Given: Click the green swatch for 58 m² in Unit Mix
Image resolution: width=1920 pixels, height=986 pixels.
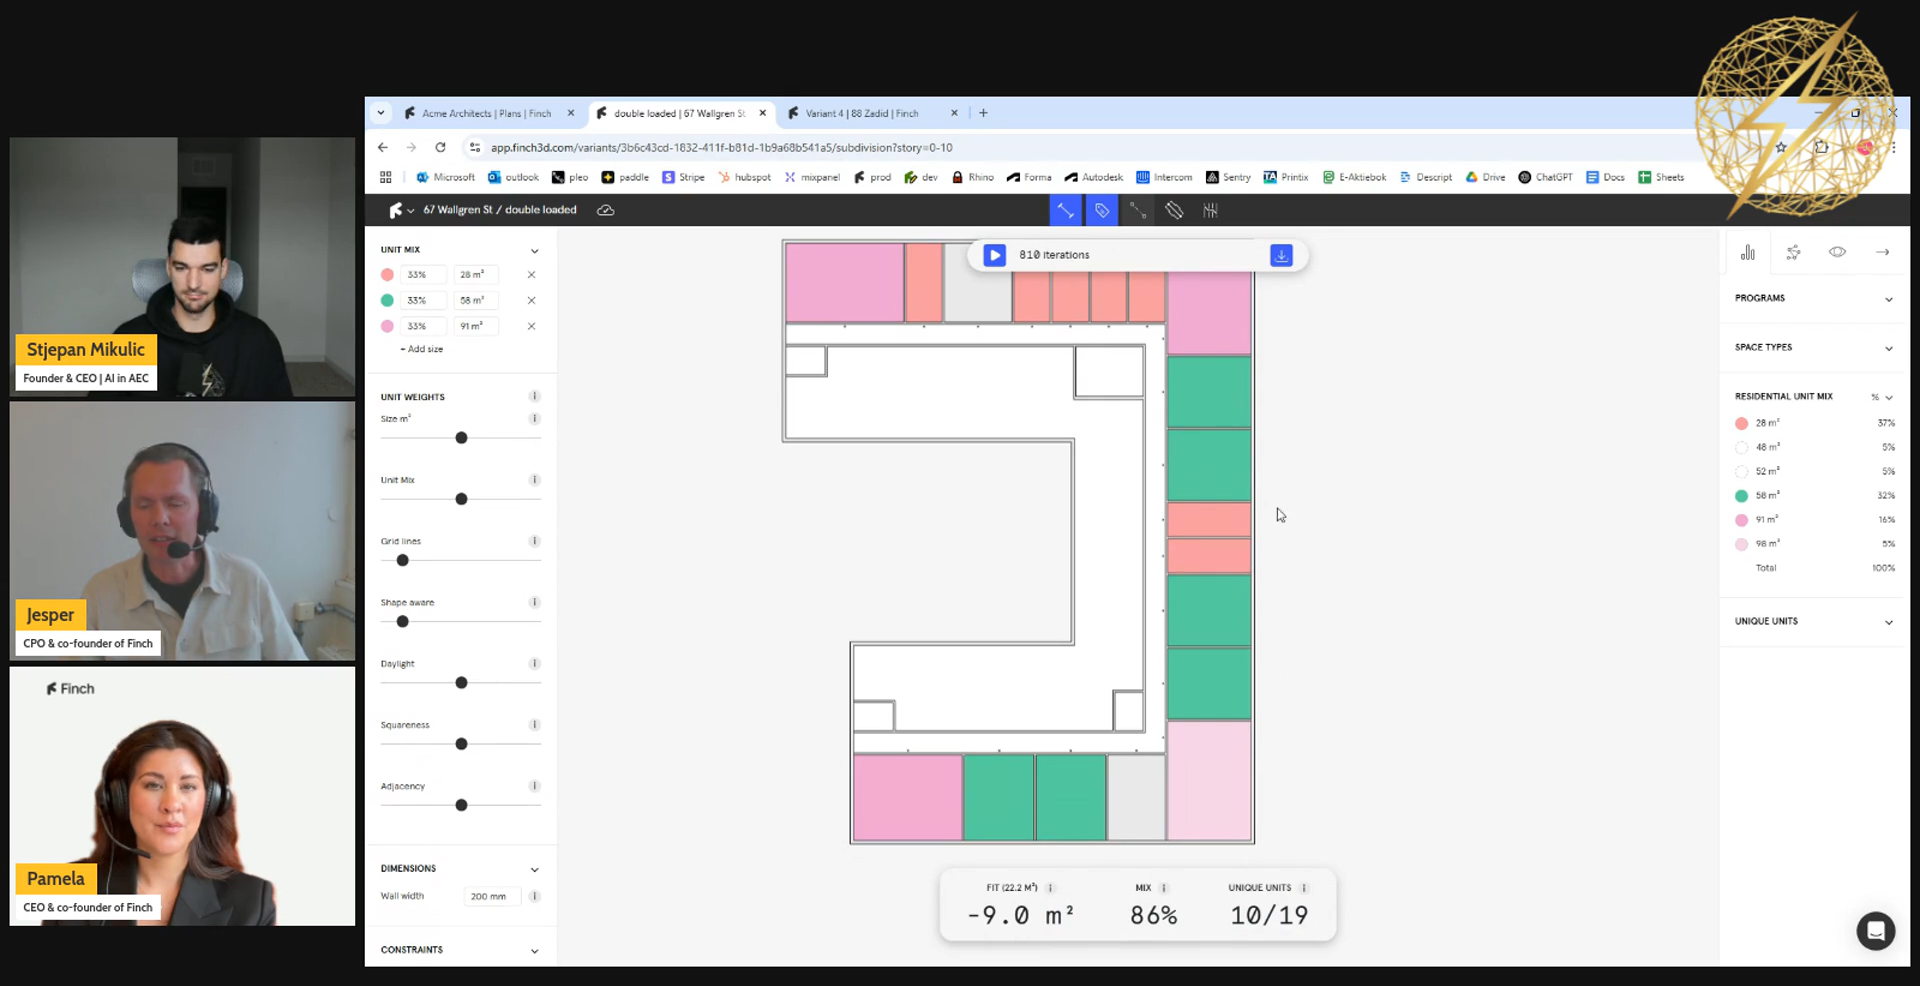Looking at the screenshot, I should click(x=387, y=300).
